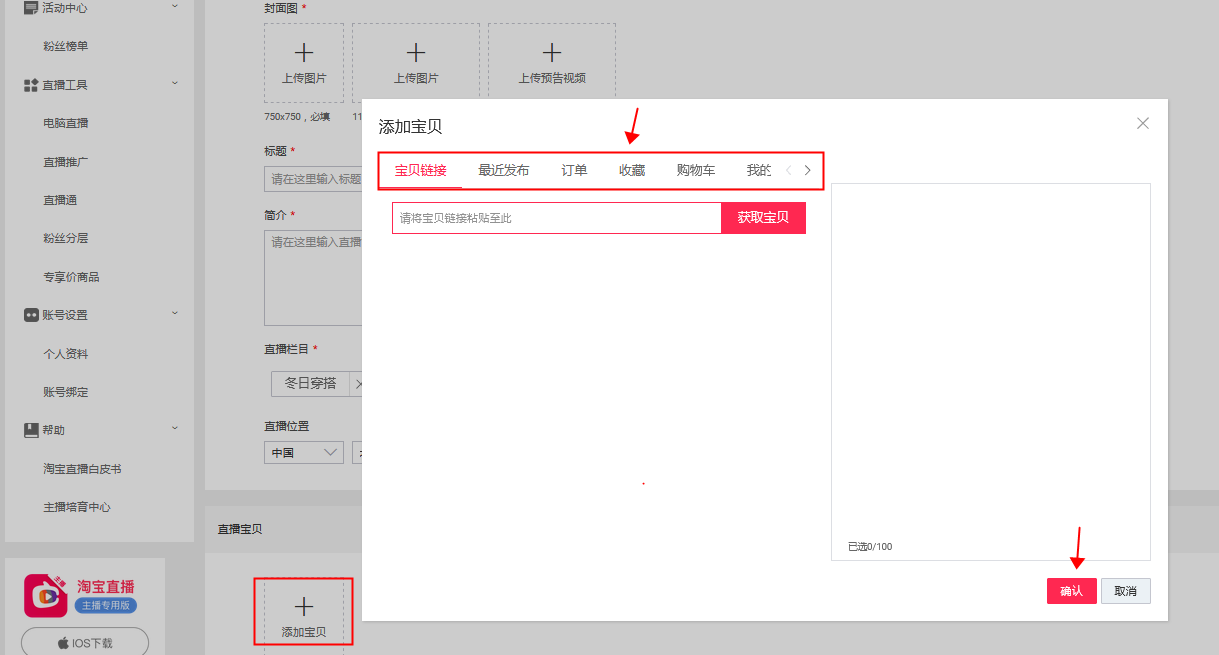The image size is (1219, 655).
Task: Click the 账号设置 sidebar icon
Action: (x=31, y=315)
